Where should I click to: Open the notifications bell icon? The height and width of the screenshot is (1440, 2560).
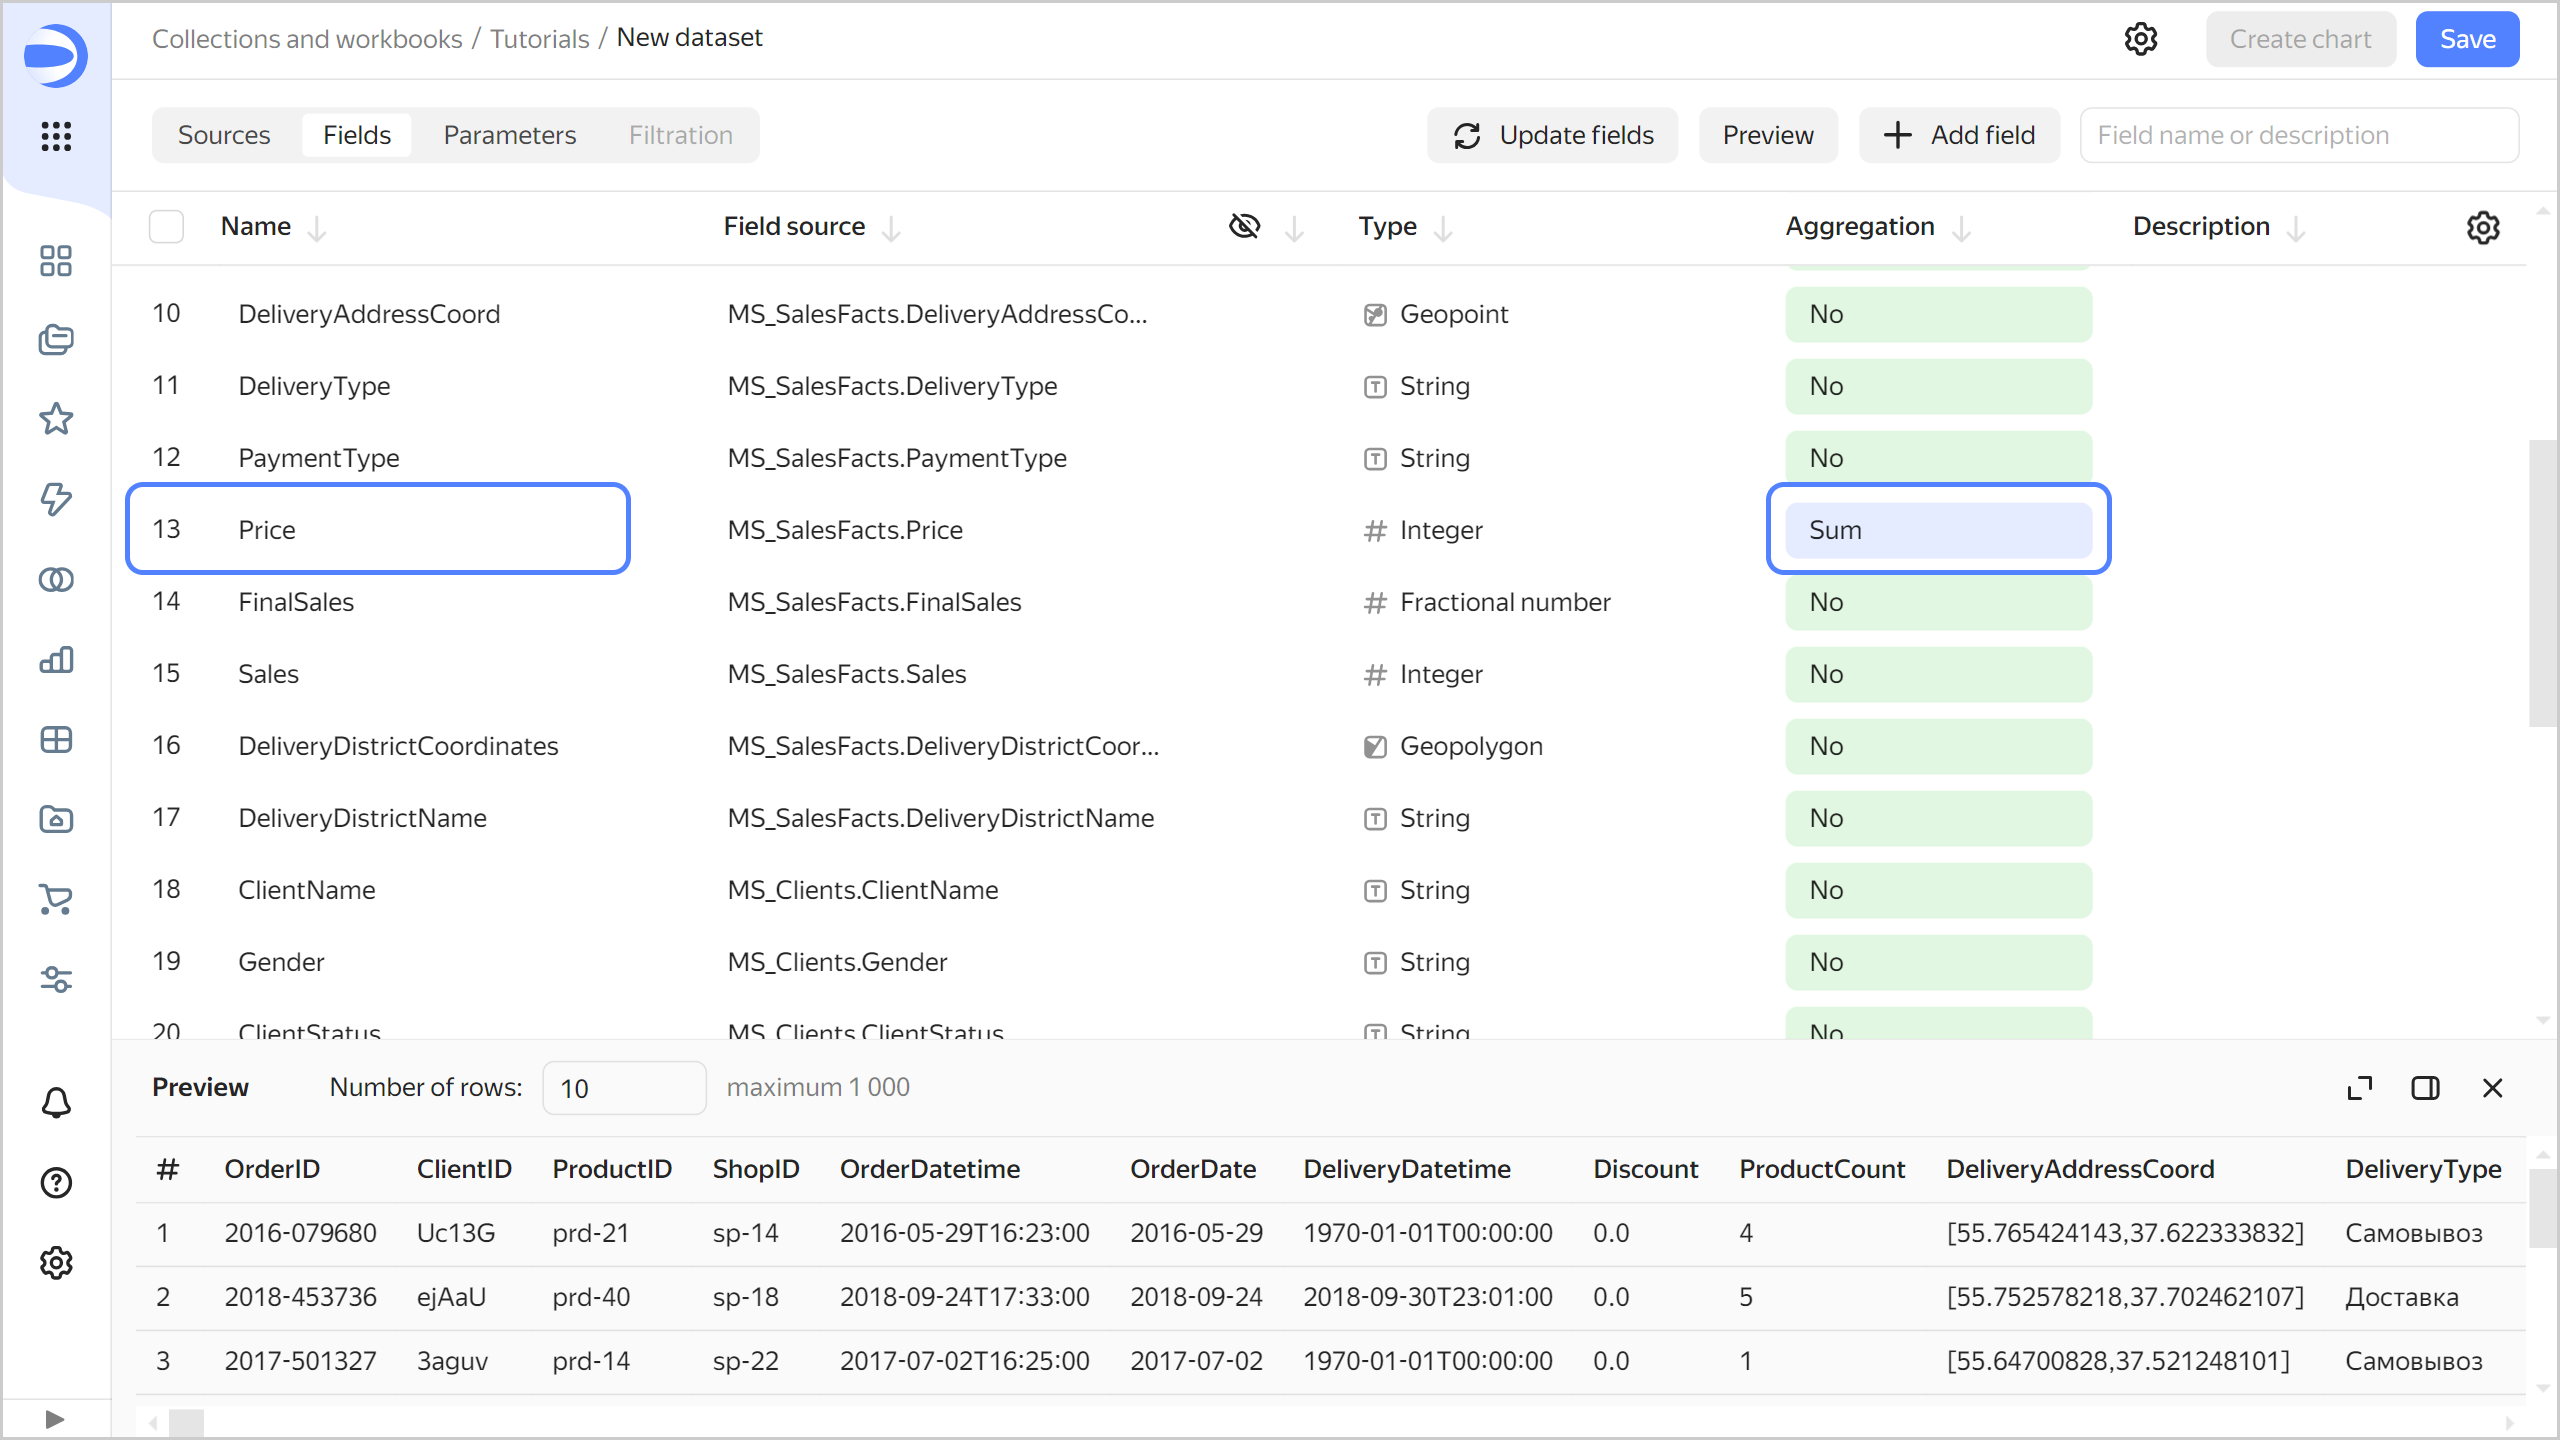click(x=56, y=1103)
